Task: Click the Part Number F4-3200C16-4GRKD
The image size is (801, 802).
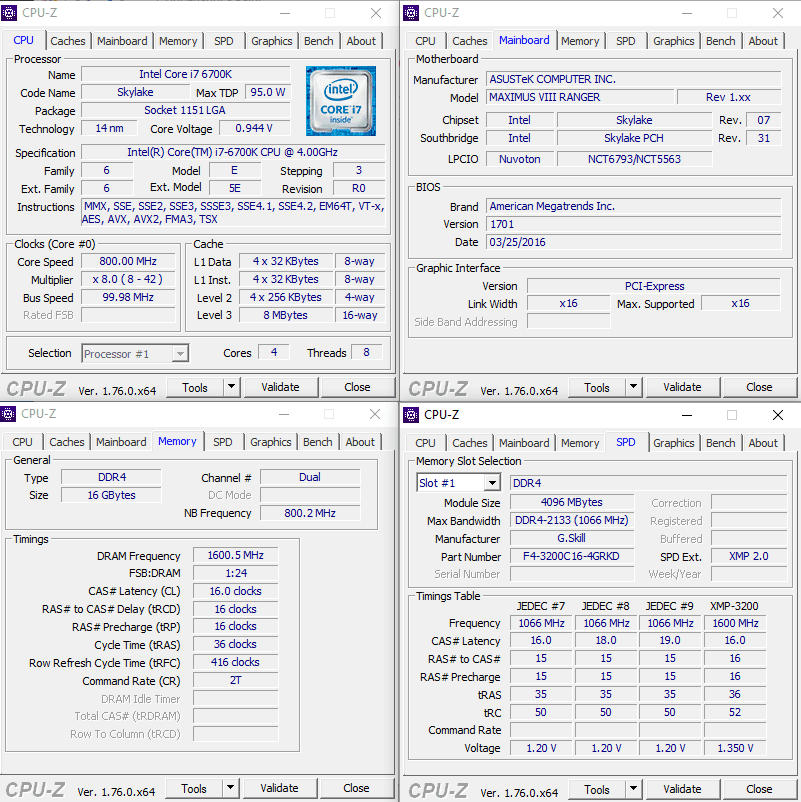Action: click(x=572, y=556)
